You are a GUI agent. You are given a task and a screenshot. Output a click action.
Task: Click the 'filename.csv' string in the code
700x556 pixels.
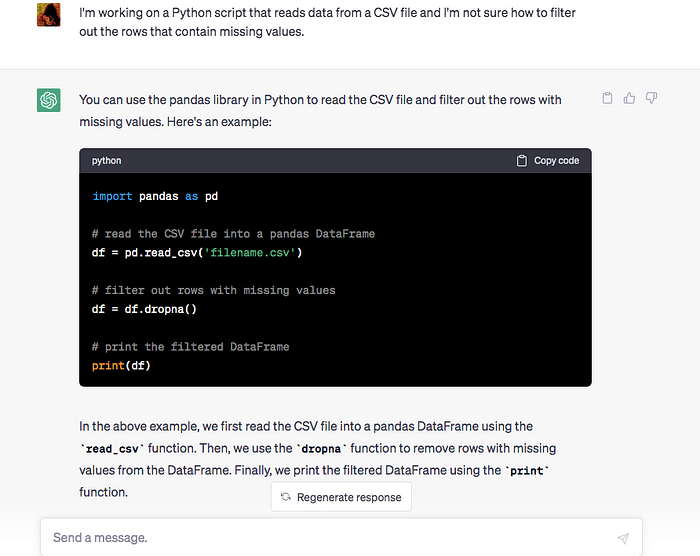click(250, 253)
